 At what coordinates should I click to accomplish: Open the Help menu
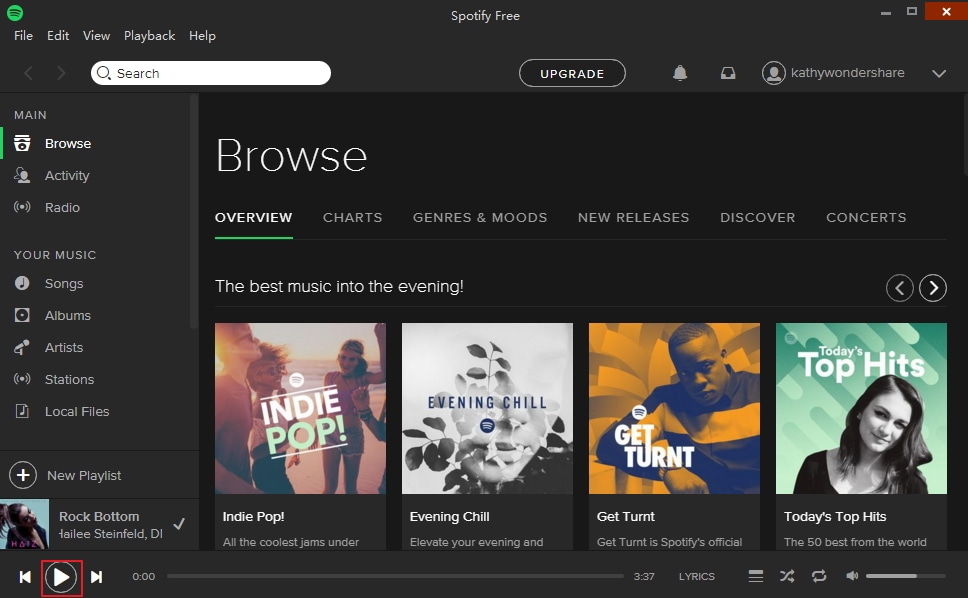point(202,36)
